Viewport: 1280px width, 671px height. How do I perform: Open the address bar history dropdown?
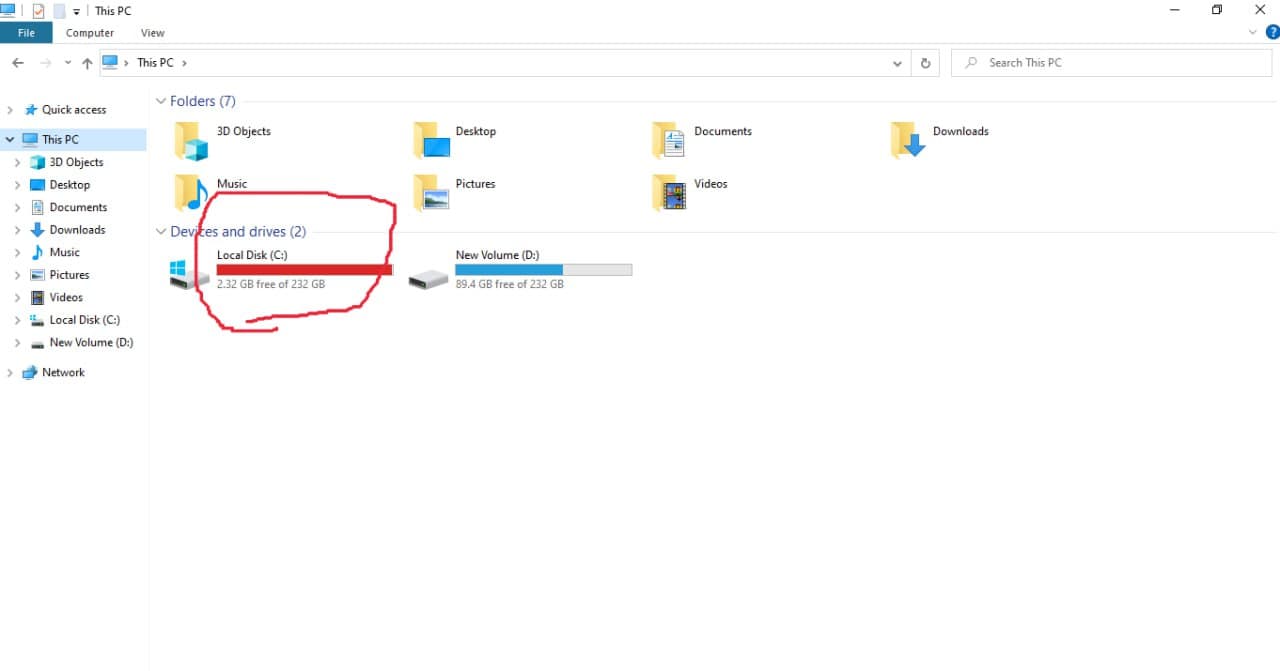click(897, 63)
